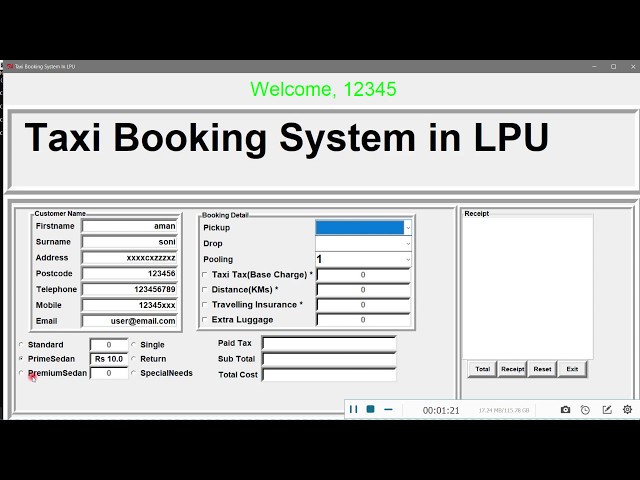Viewport: 640px width, 480px height.
Task: Pause the screen recording
Action: pos(353,409)
